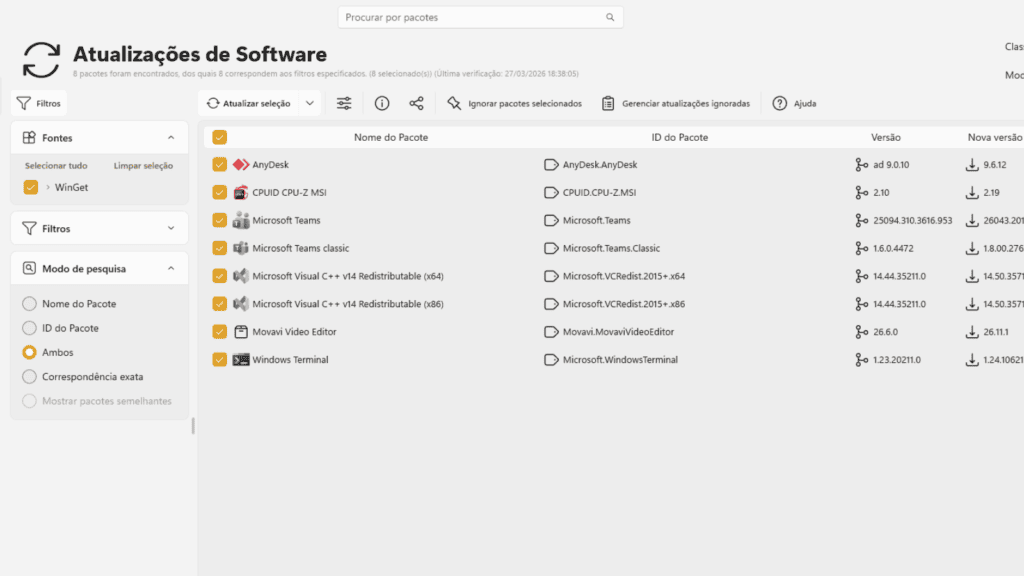The image size is (1024, 576).
Task: Collapse the Modo de pesquisa panel
Action: coord(171,268)
